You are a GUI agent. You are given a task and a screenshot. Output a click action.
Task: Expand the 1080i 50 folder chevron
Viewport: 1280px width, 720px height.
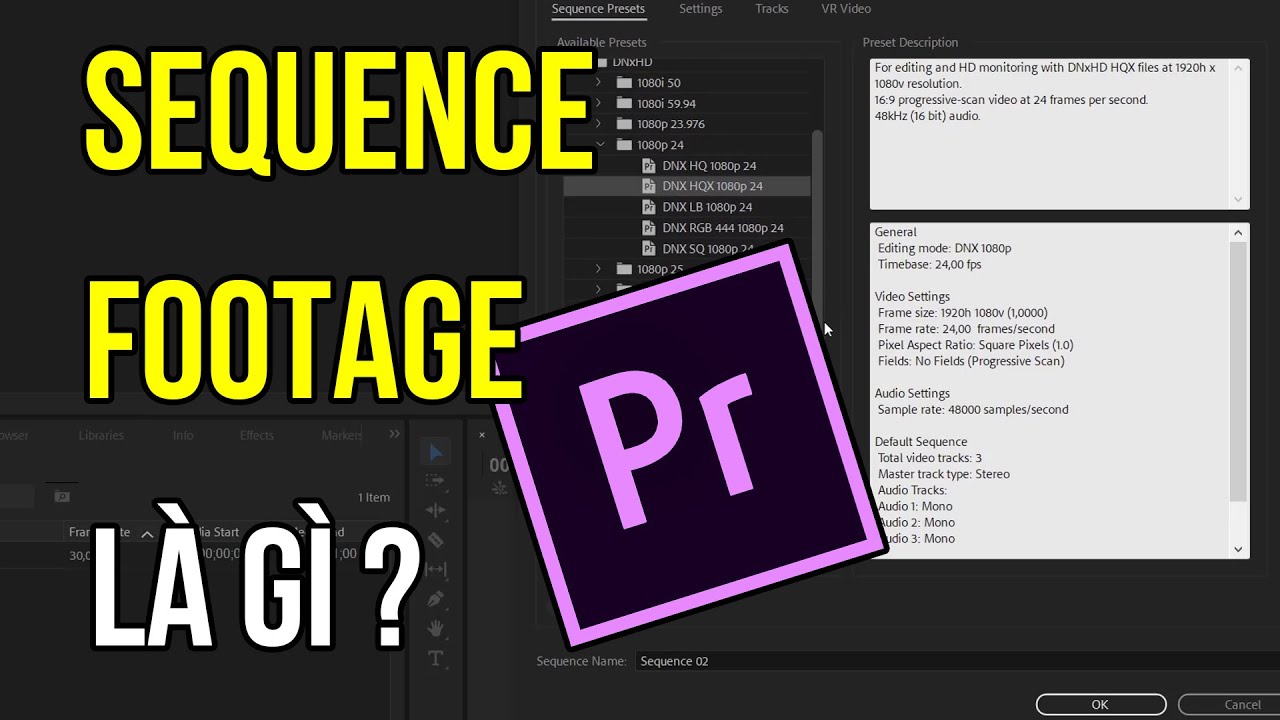point(598,82)
